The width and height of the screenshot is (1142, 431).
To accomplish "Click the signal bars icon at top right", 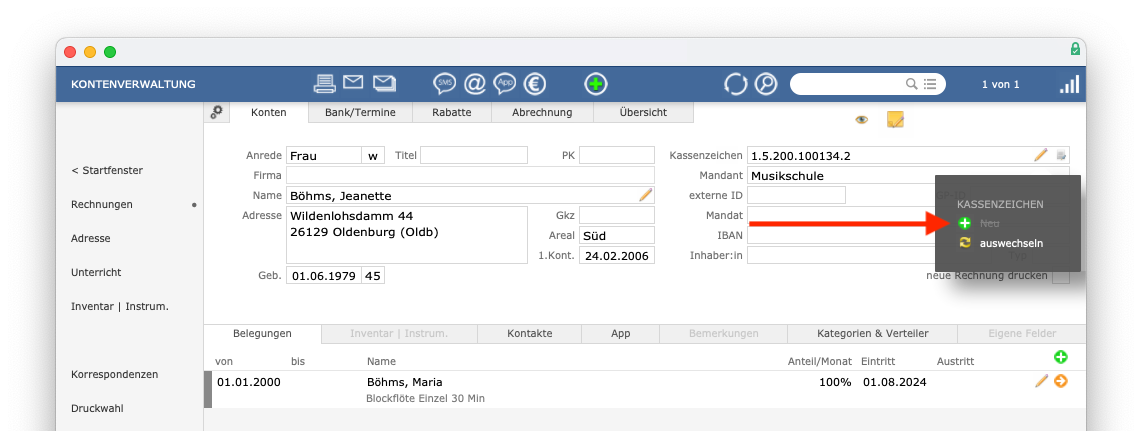I will (1069, 84).
